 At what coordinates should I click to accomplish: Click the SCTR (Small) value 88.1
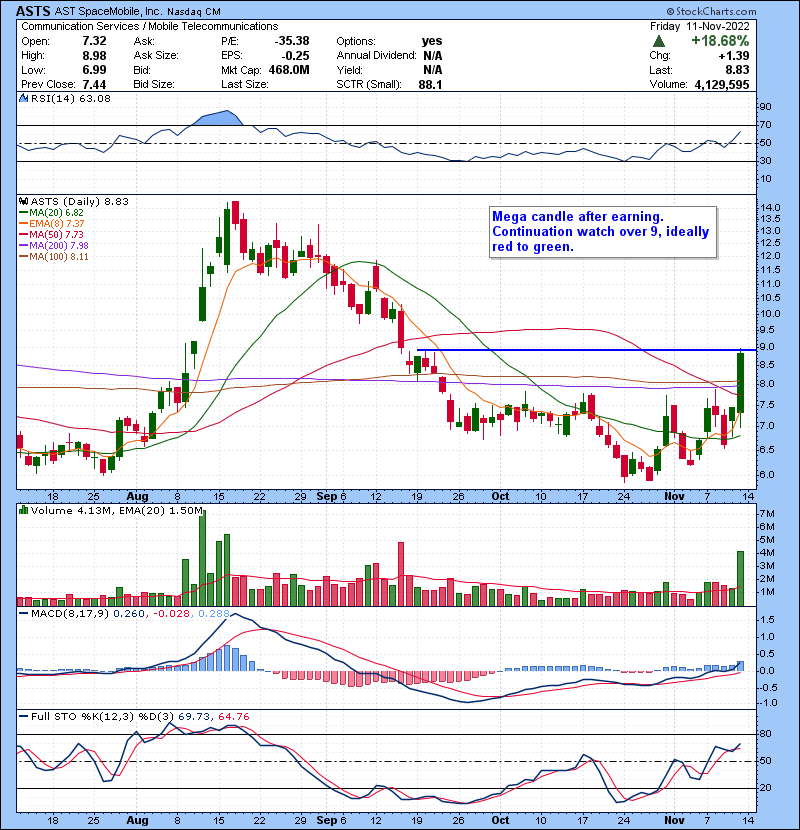click(430, 85)
